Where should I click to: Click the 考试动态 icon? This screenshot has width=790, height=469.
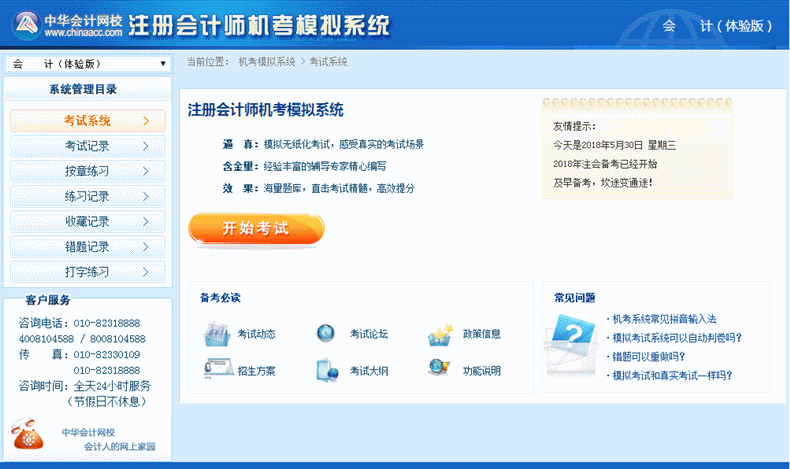(217, 333)
